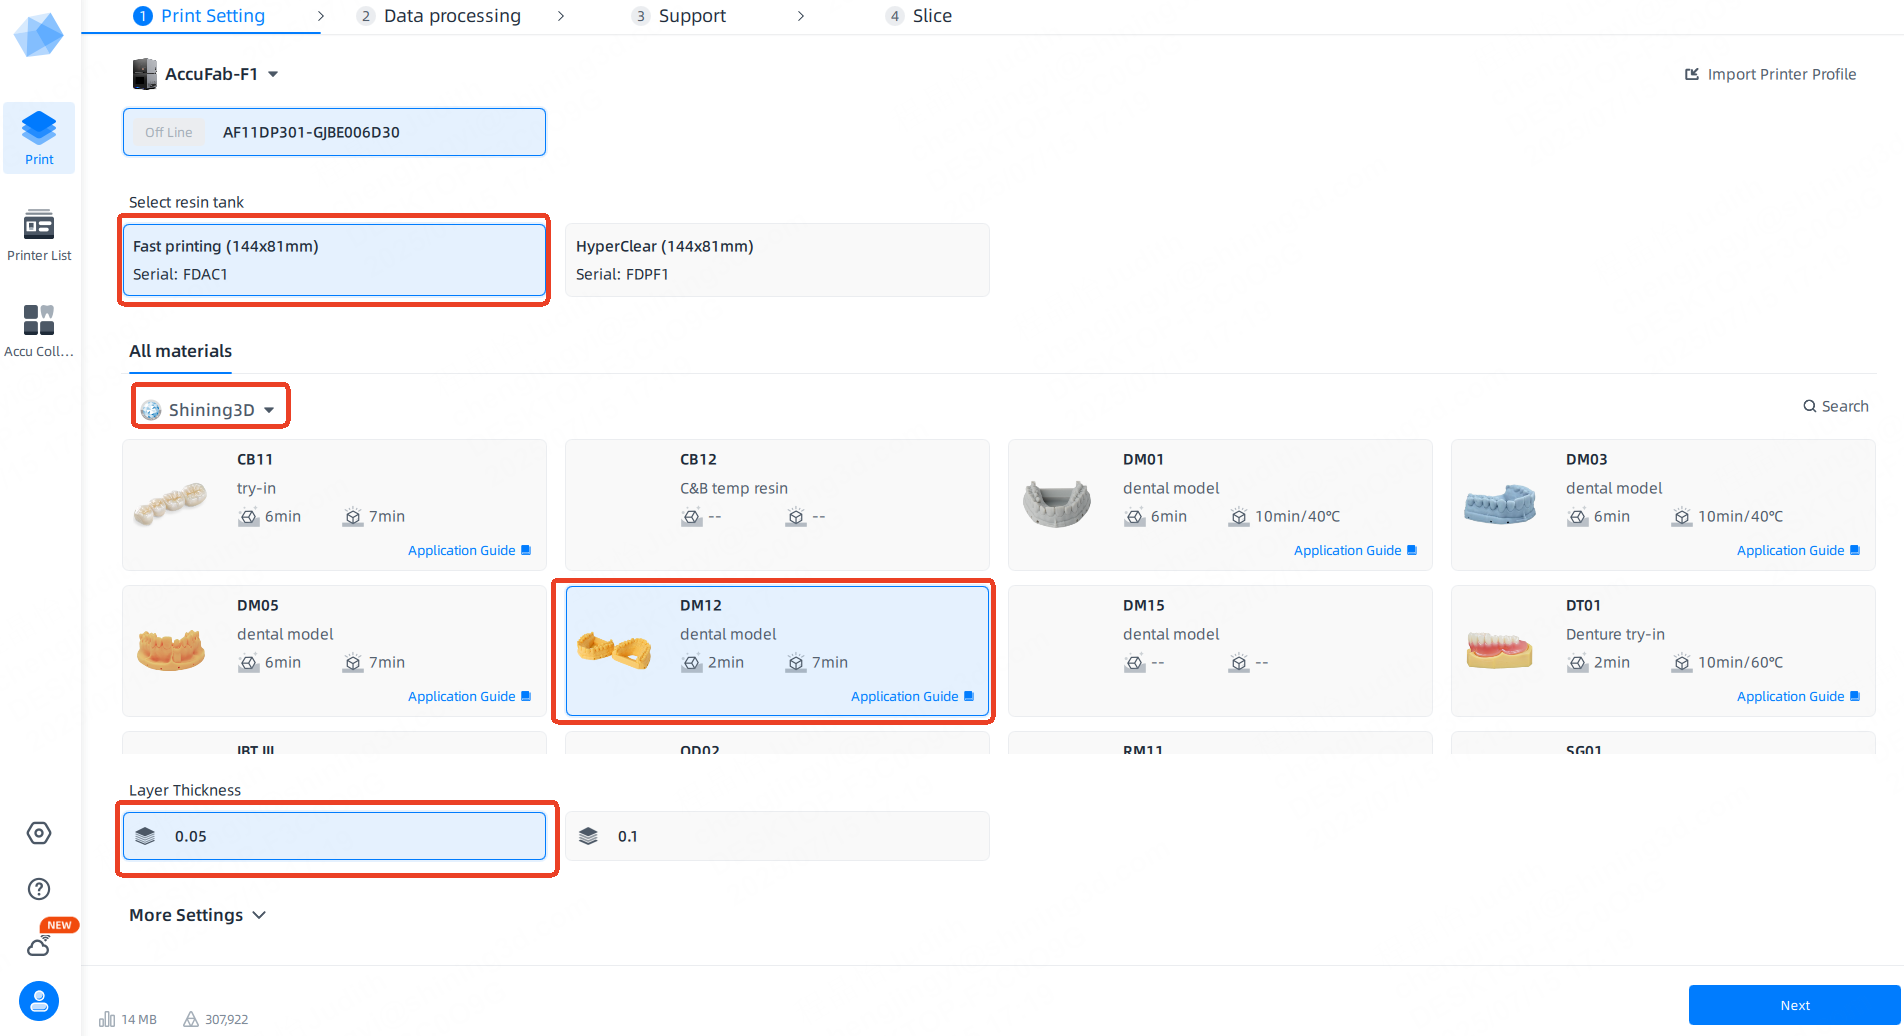Click the DT01 denture thumbnail
The width and height of the screenshot is (1904, 1036).
(x=1500, y=651)
